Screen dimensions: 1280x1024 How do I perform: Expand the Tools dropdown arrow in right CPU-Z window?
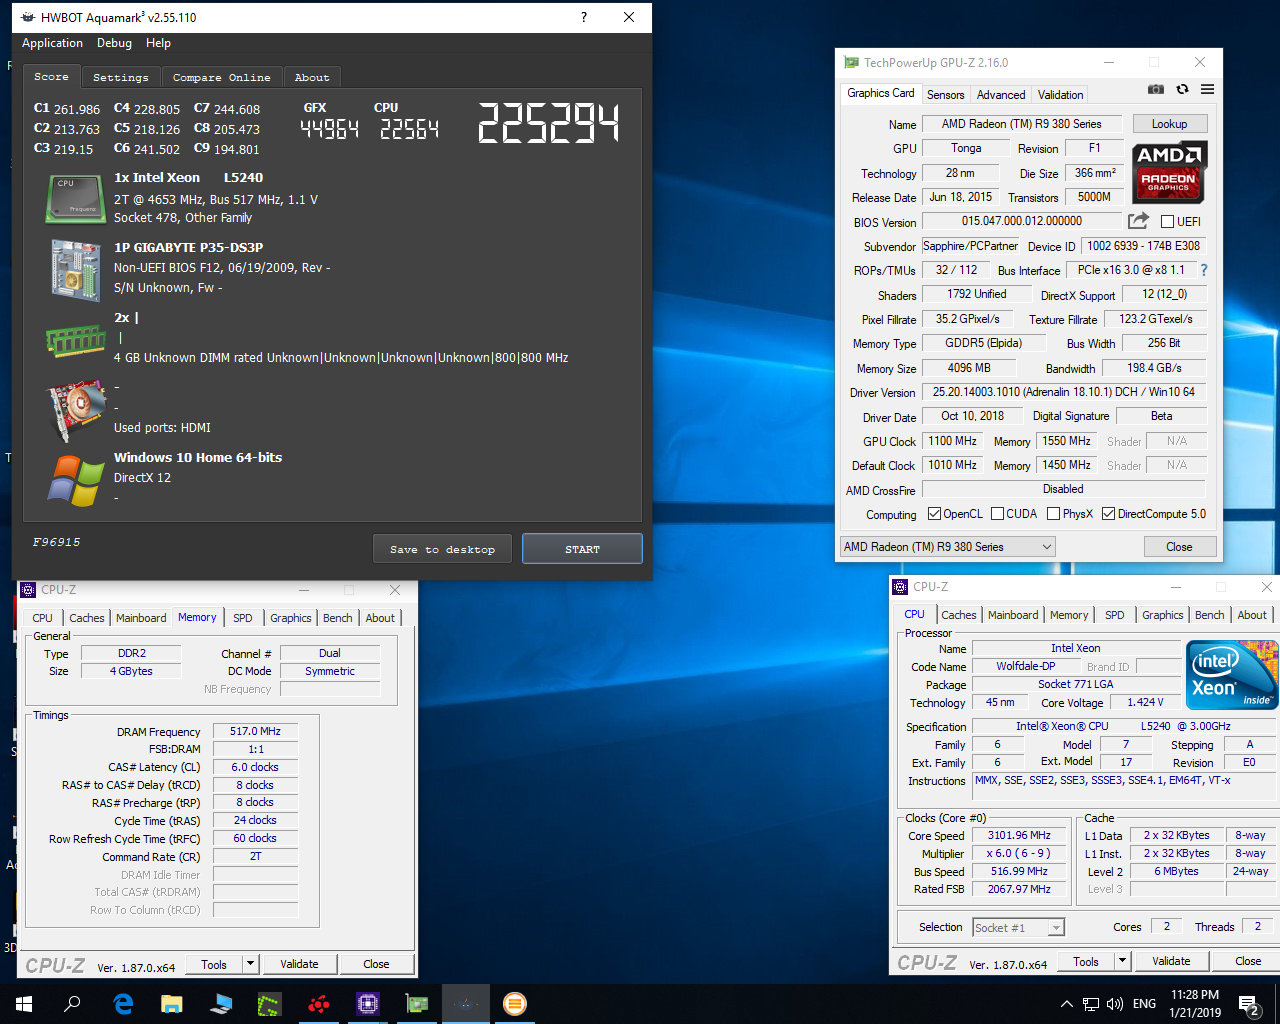1123,961
